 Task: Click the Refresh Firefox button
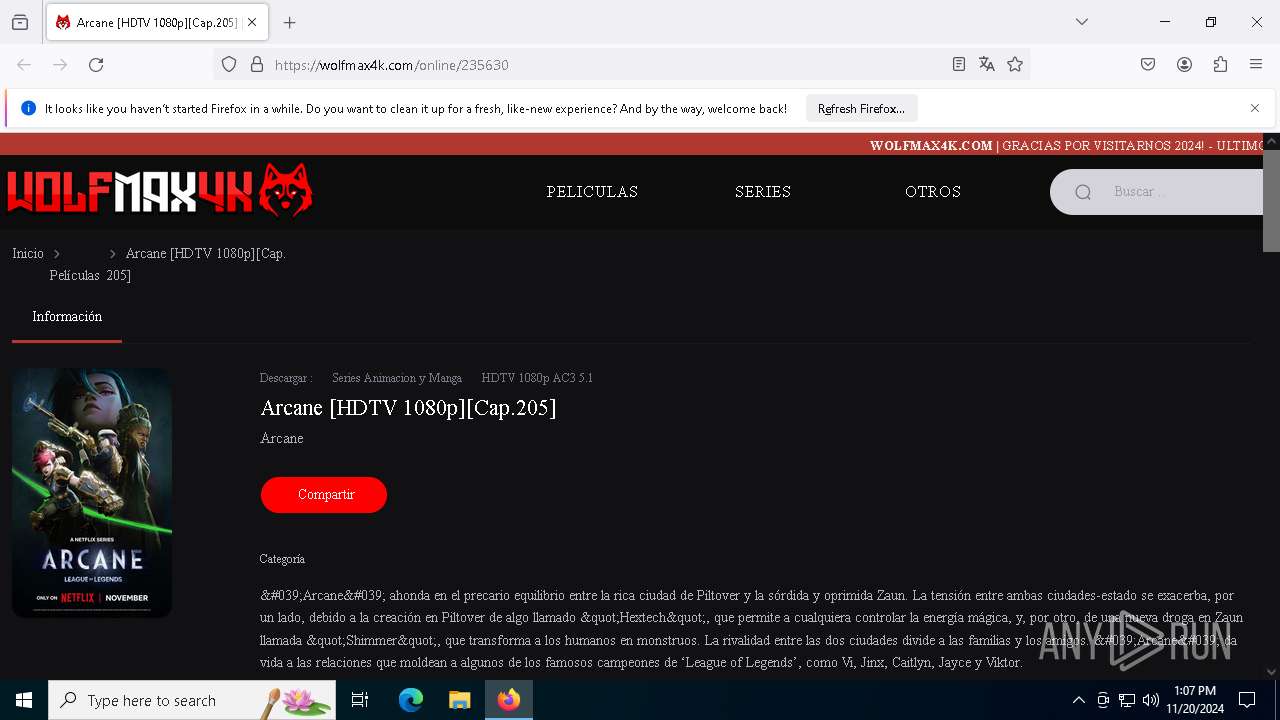point(861,108)
